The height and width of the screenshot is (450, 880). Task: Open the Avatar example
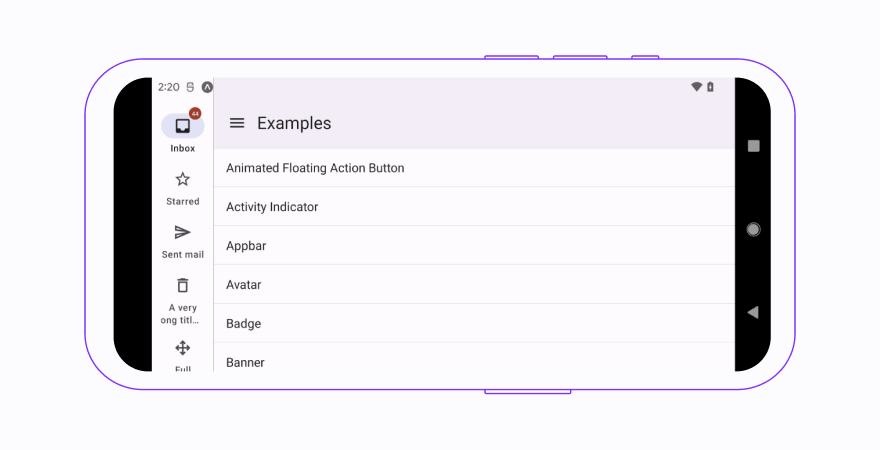(243, 285)
